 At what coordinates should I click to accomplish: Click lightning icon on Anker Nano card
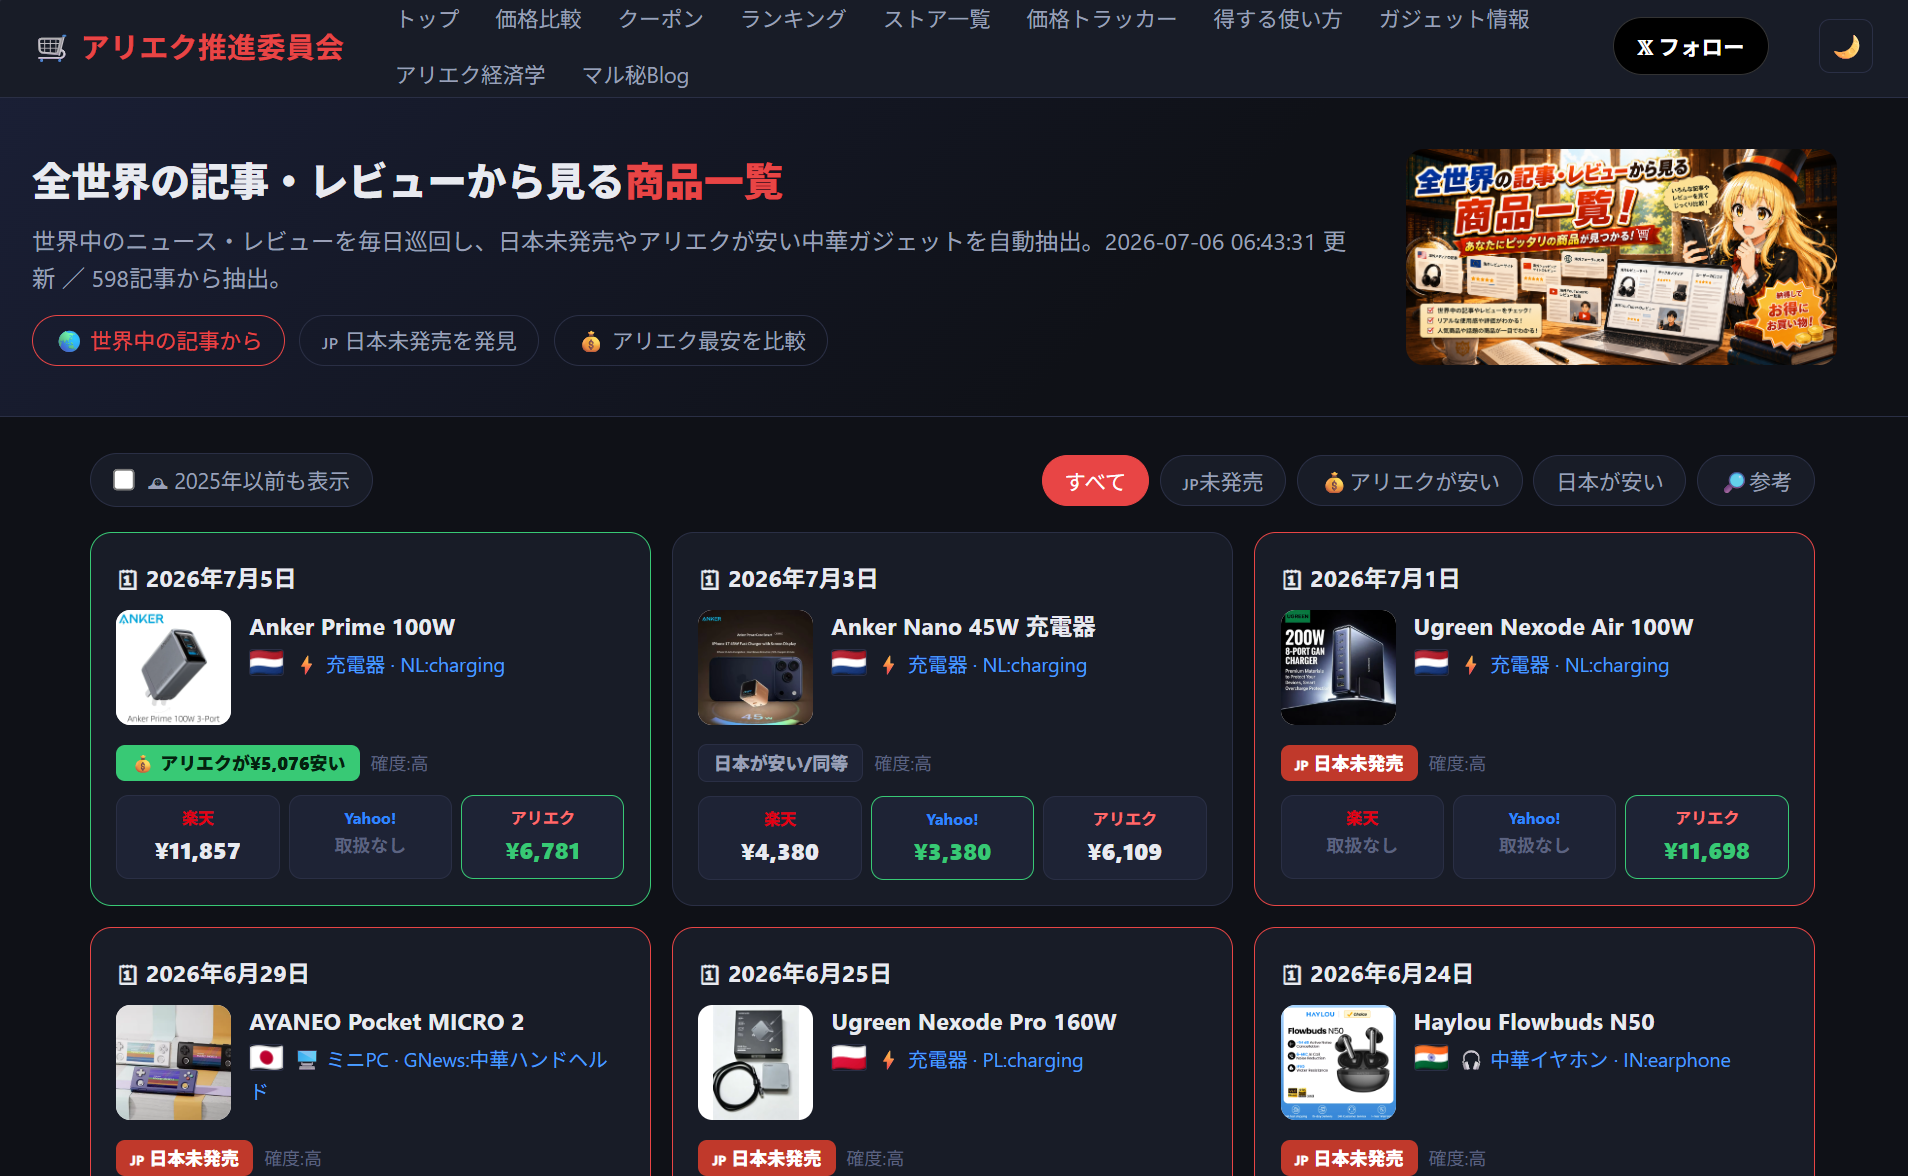click(x=888, y=665)
